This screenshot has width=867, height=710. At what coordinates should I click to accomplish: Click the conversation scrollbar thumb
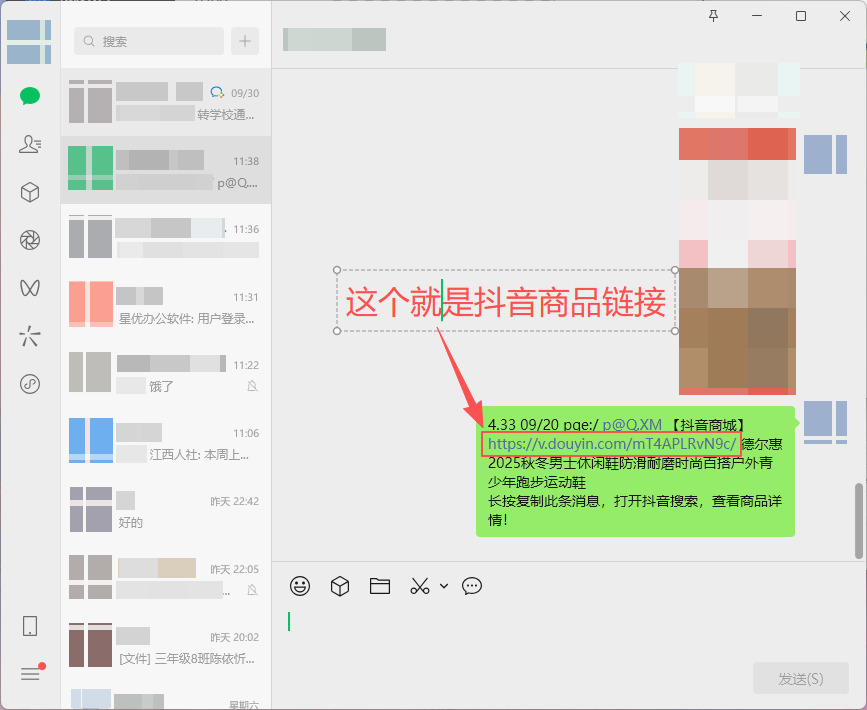click(859, 520)
